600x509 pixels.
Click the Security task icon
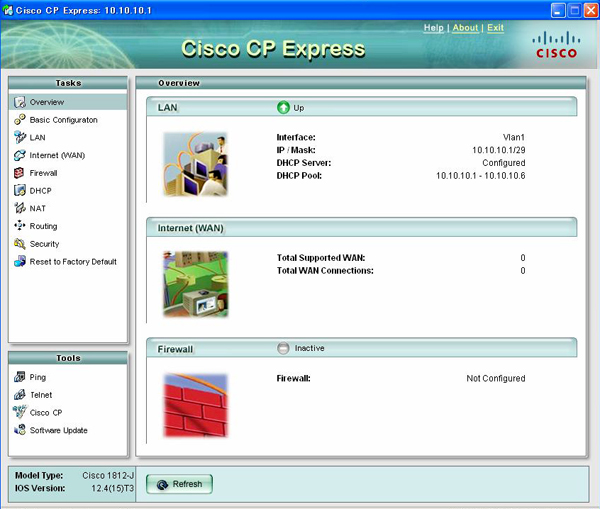20,244
